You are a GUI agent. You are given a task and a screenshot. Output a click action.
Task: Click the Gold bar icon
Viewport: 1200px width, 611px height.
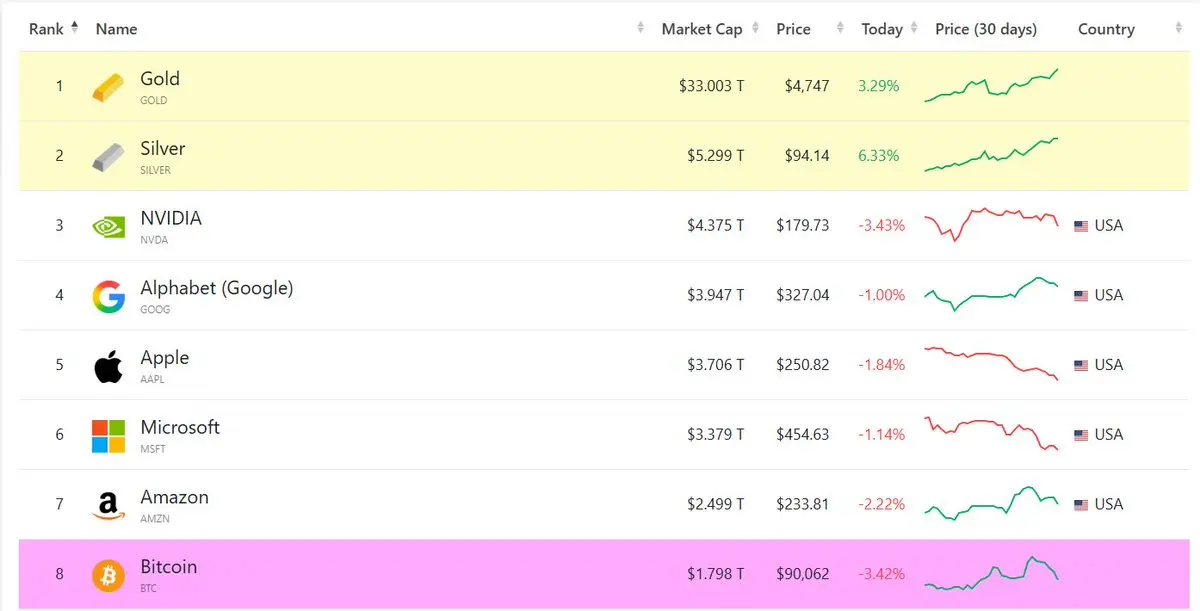point(109,87)
